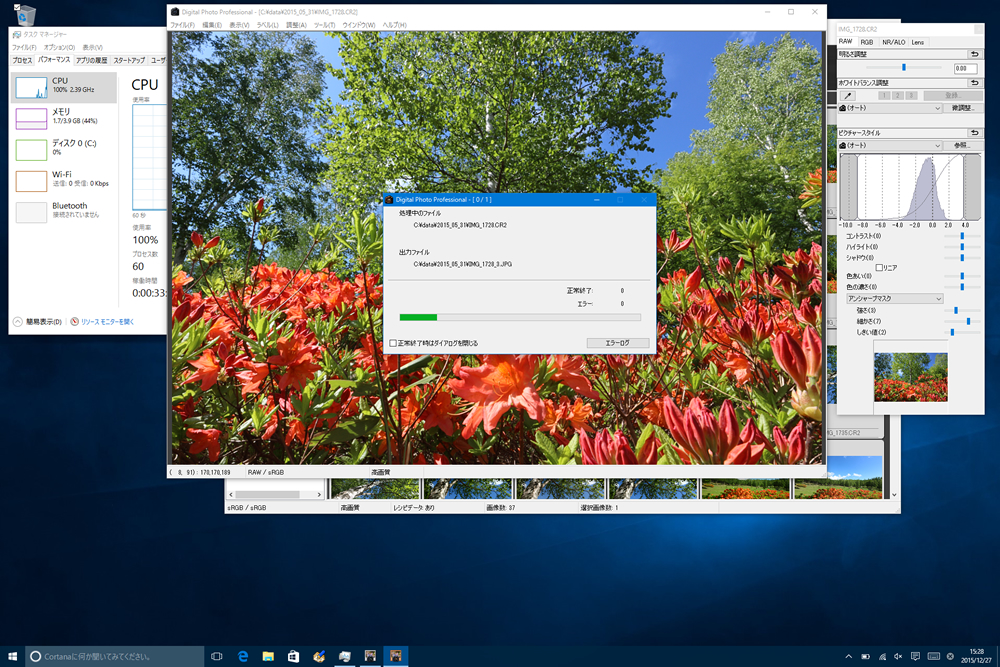Switch to the Lens tab
1000x667 pixels.
918,42
